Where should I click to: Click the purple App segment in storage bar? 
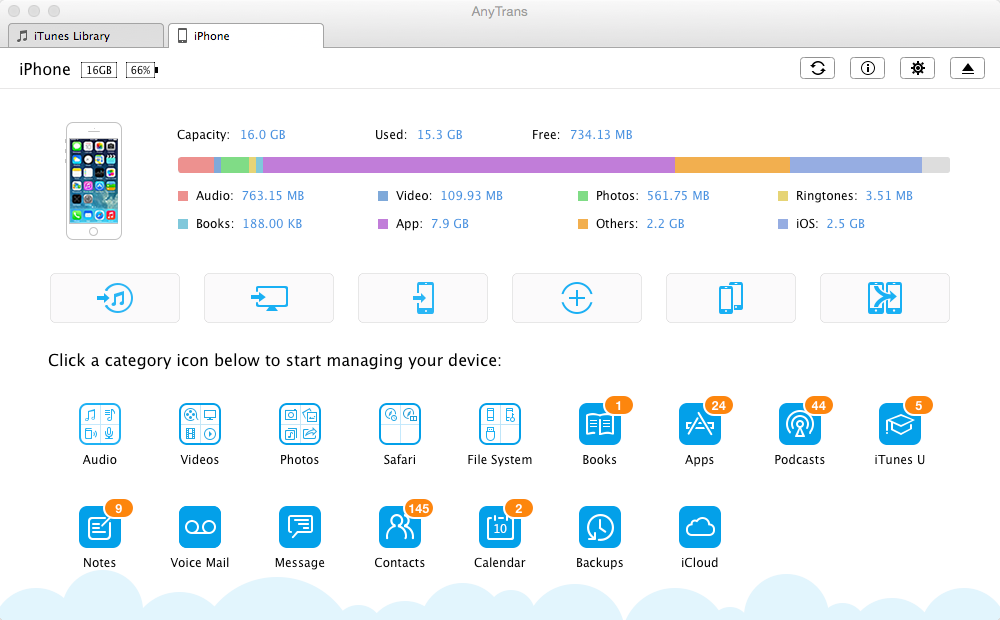coord(468,165)
